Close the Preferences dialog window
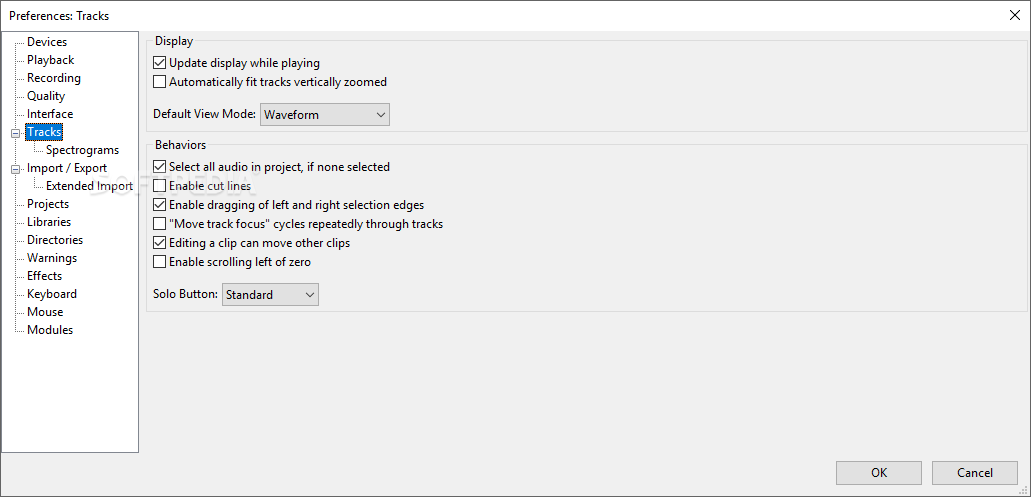1031x497 pixels. [x=1015, y=15]
